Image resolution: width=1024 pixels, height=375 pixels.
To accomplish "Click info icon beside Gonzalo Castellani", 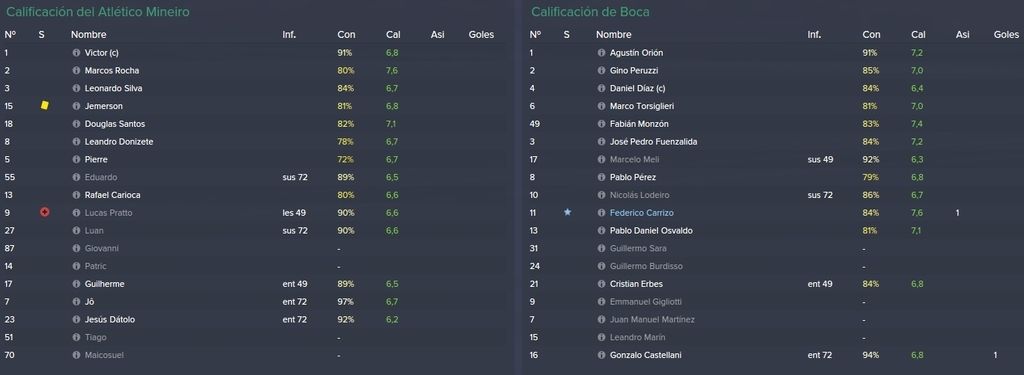I will [x=601, y=355].
